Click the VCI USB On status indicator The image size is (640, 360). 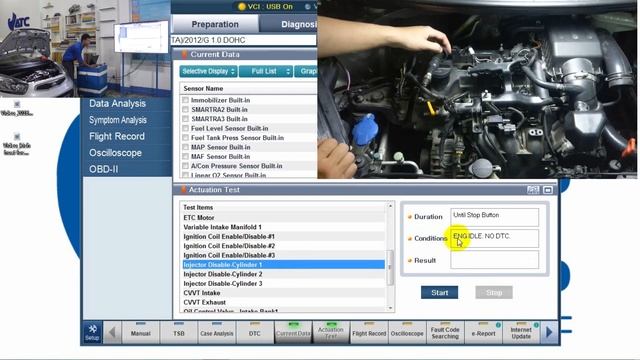pos(265,7)
